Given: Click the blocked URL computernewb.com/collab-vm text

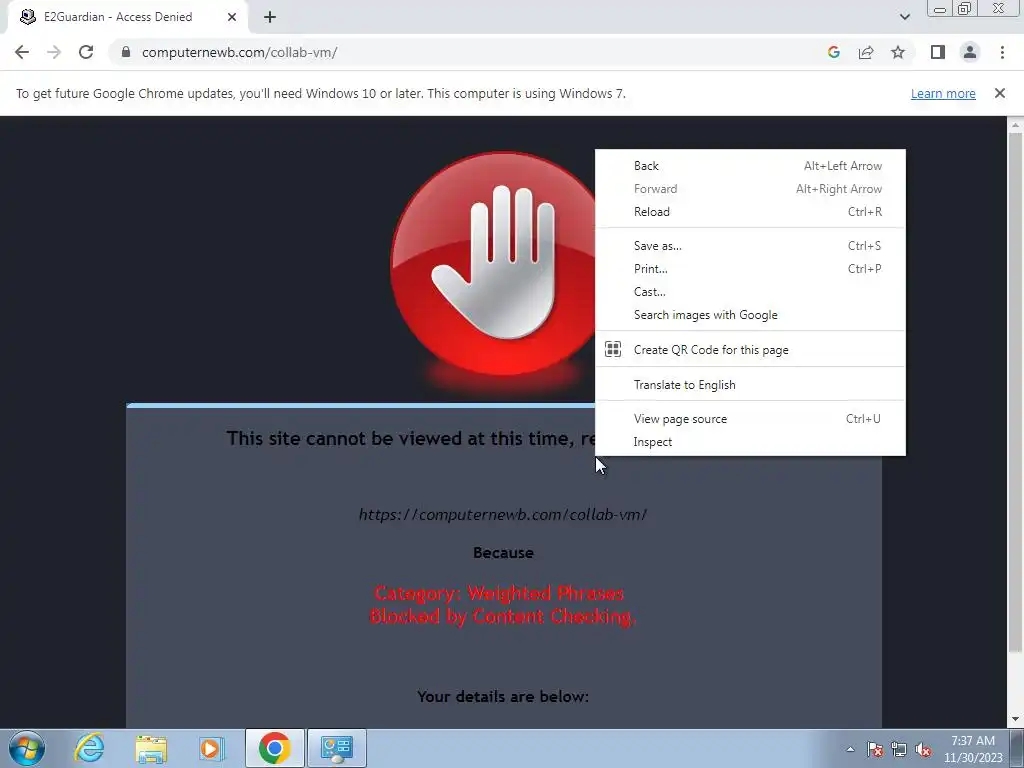Looking at the screenshot, I should (x=503, y=515).
